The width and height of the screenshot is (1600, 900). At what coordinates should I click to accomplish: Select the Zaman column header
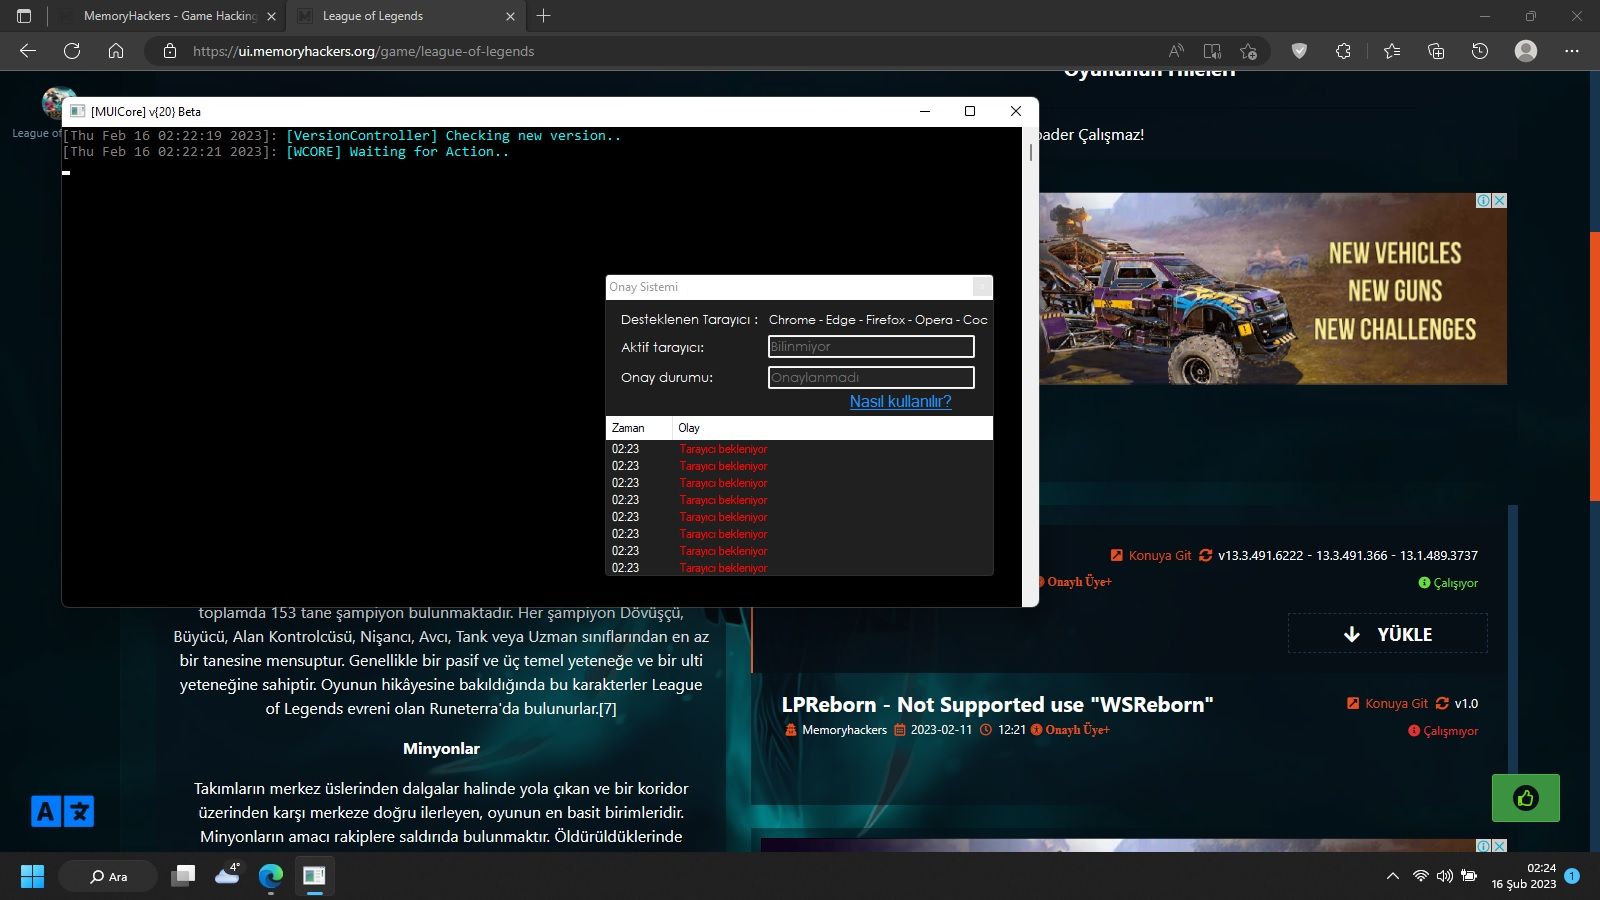tap(639, 428)
